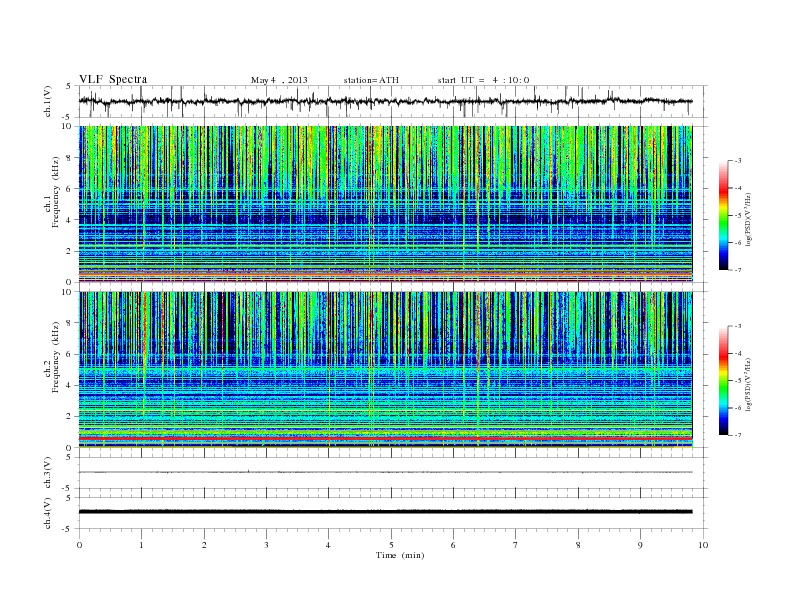
Task: Click the "9" tick on Time axis
Action: [x=640, y=545]
